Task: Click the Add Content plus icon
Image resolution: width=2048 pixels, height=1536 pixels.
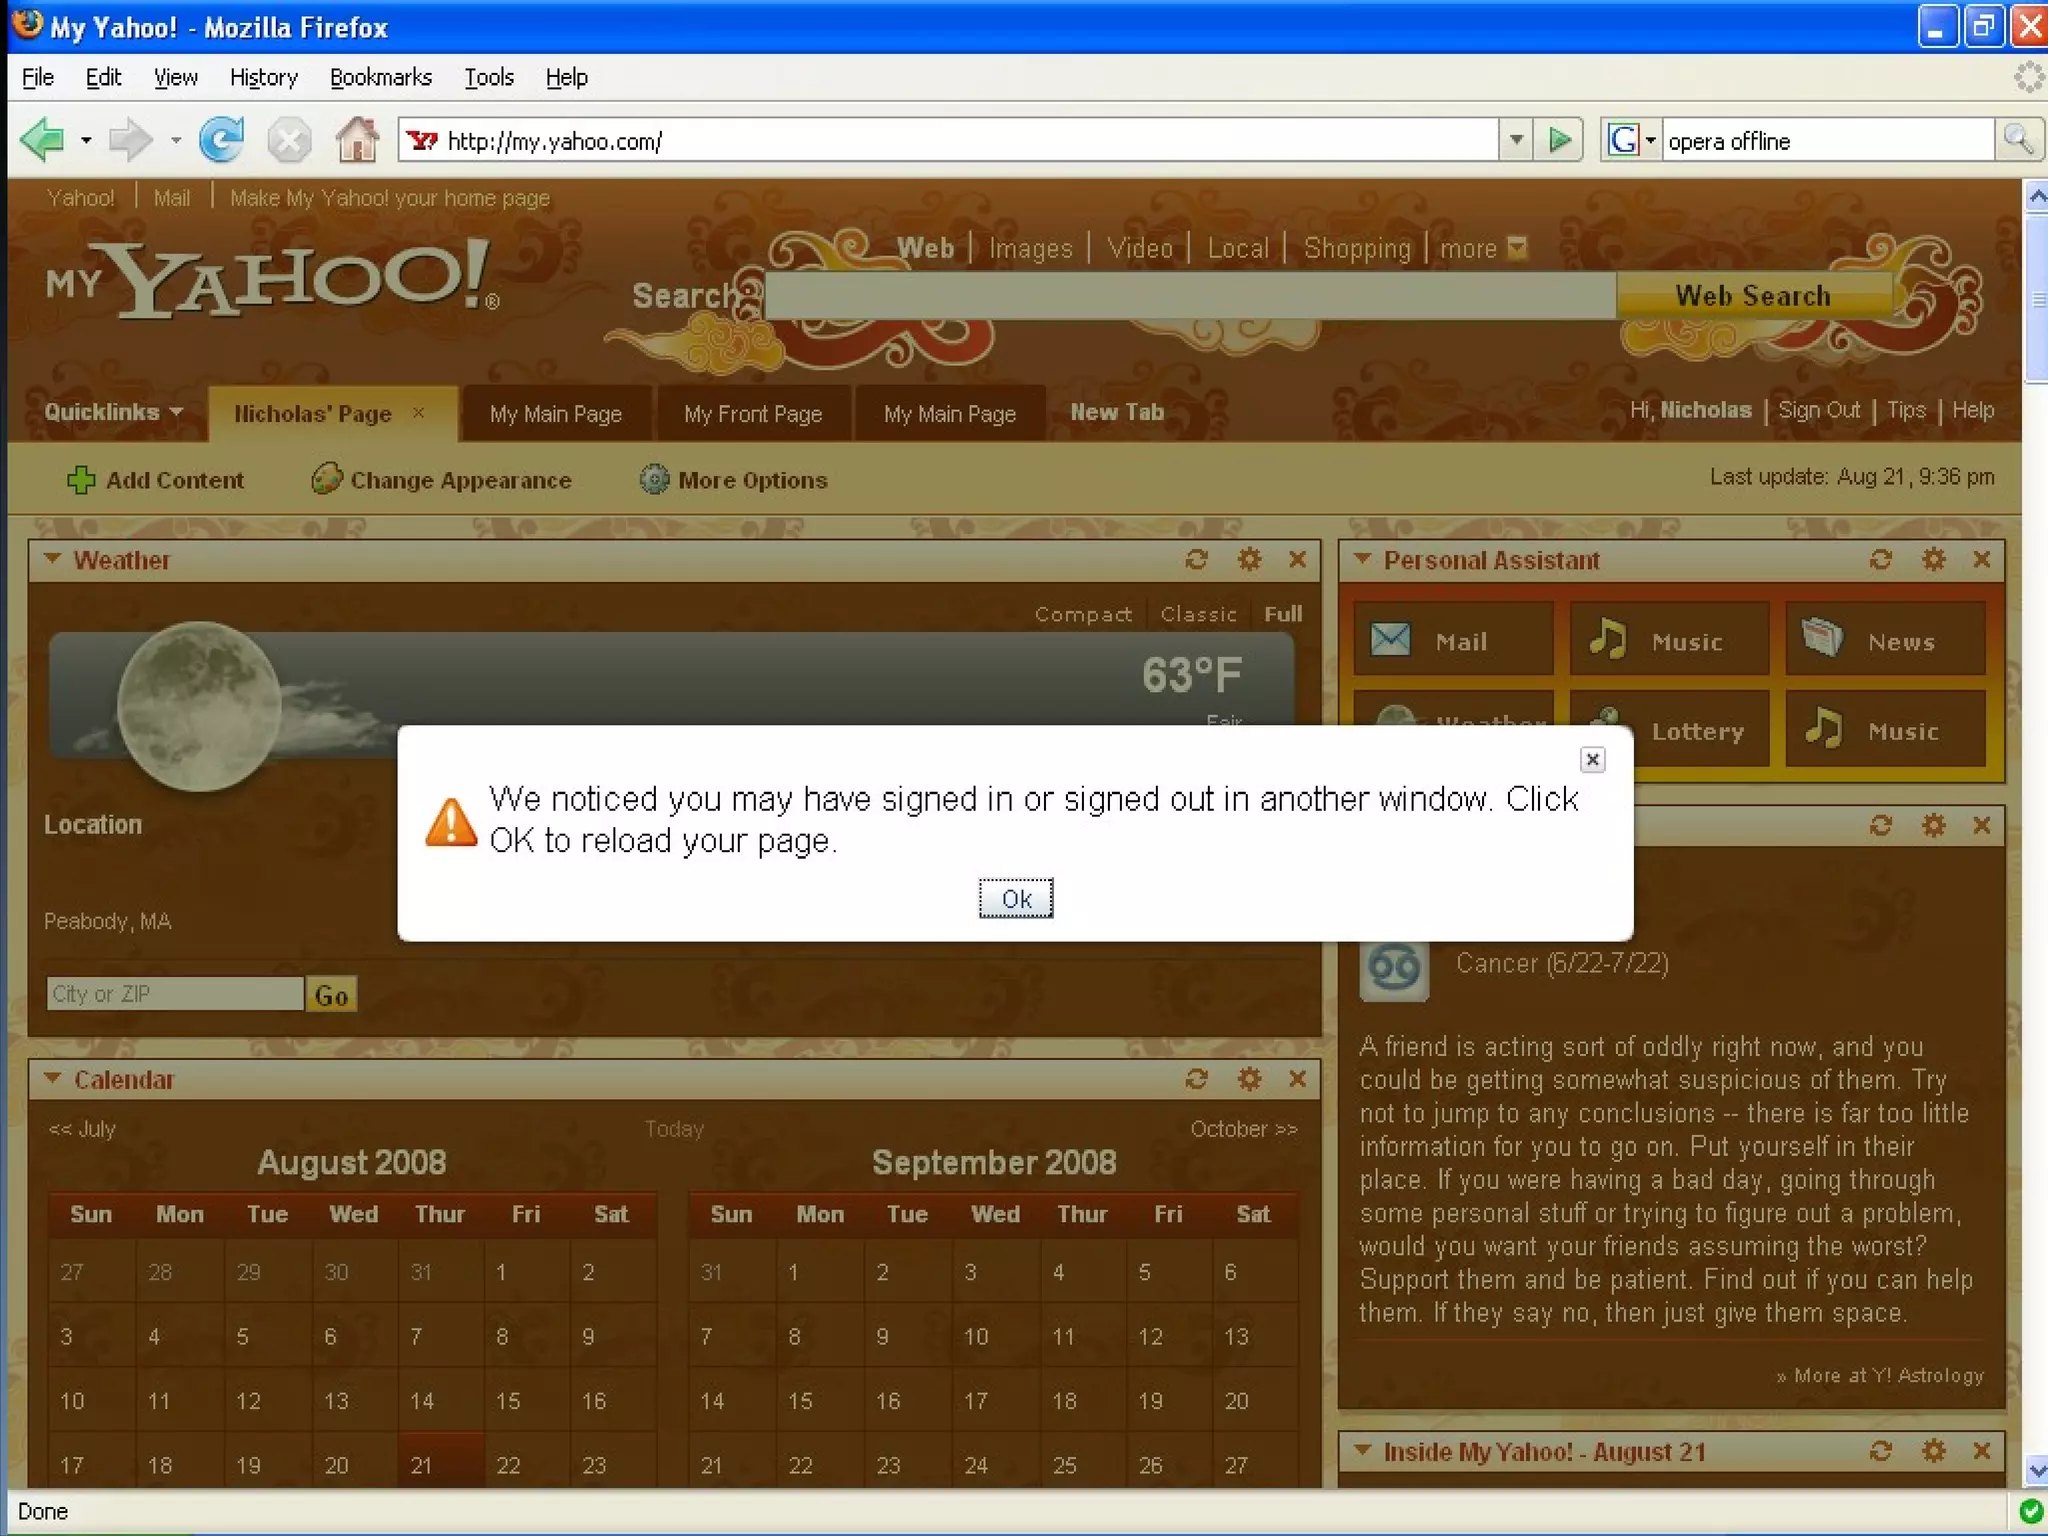Action: click(81, 480)
